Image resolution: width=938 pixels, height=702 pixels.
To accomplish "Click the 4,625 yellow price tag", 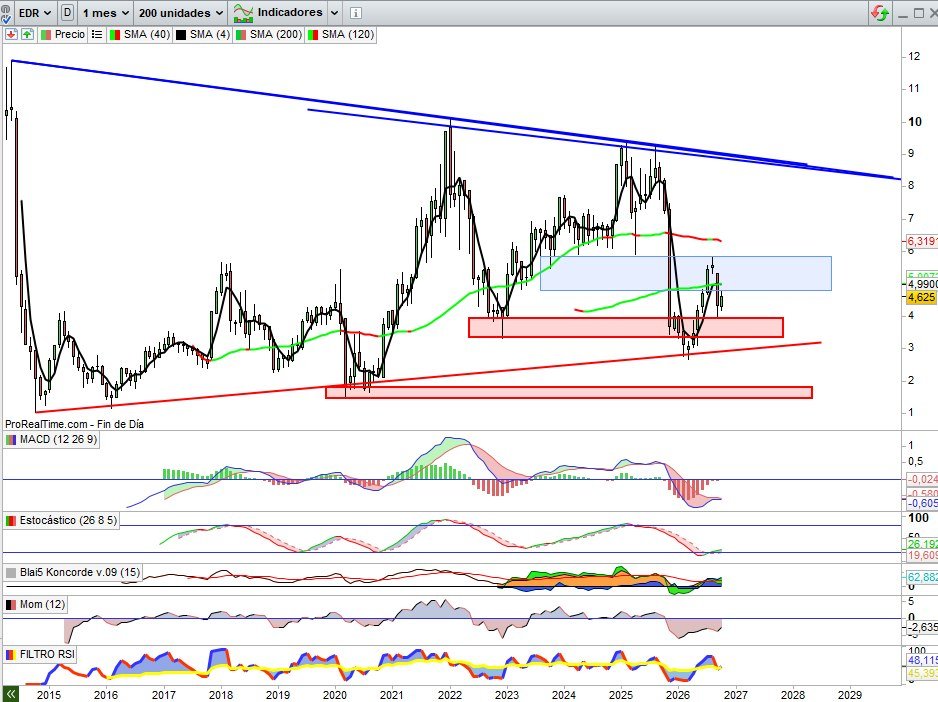I will [921, 297].
